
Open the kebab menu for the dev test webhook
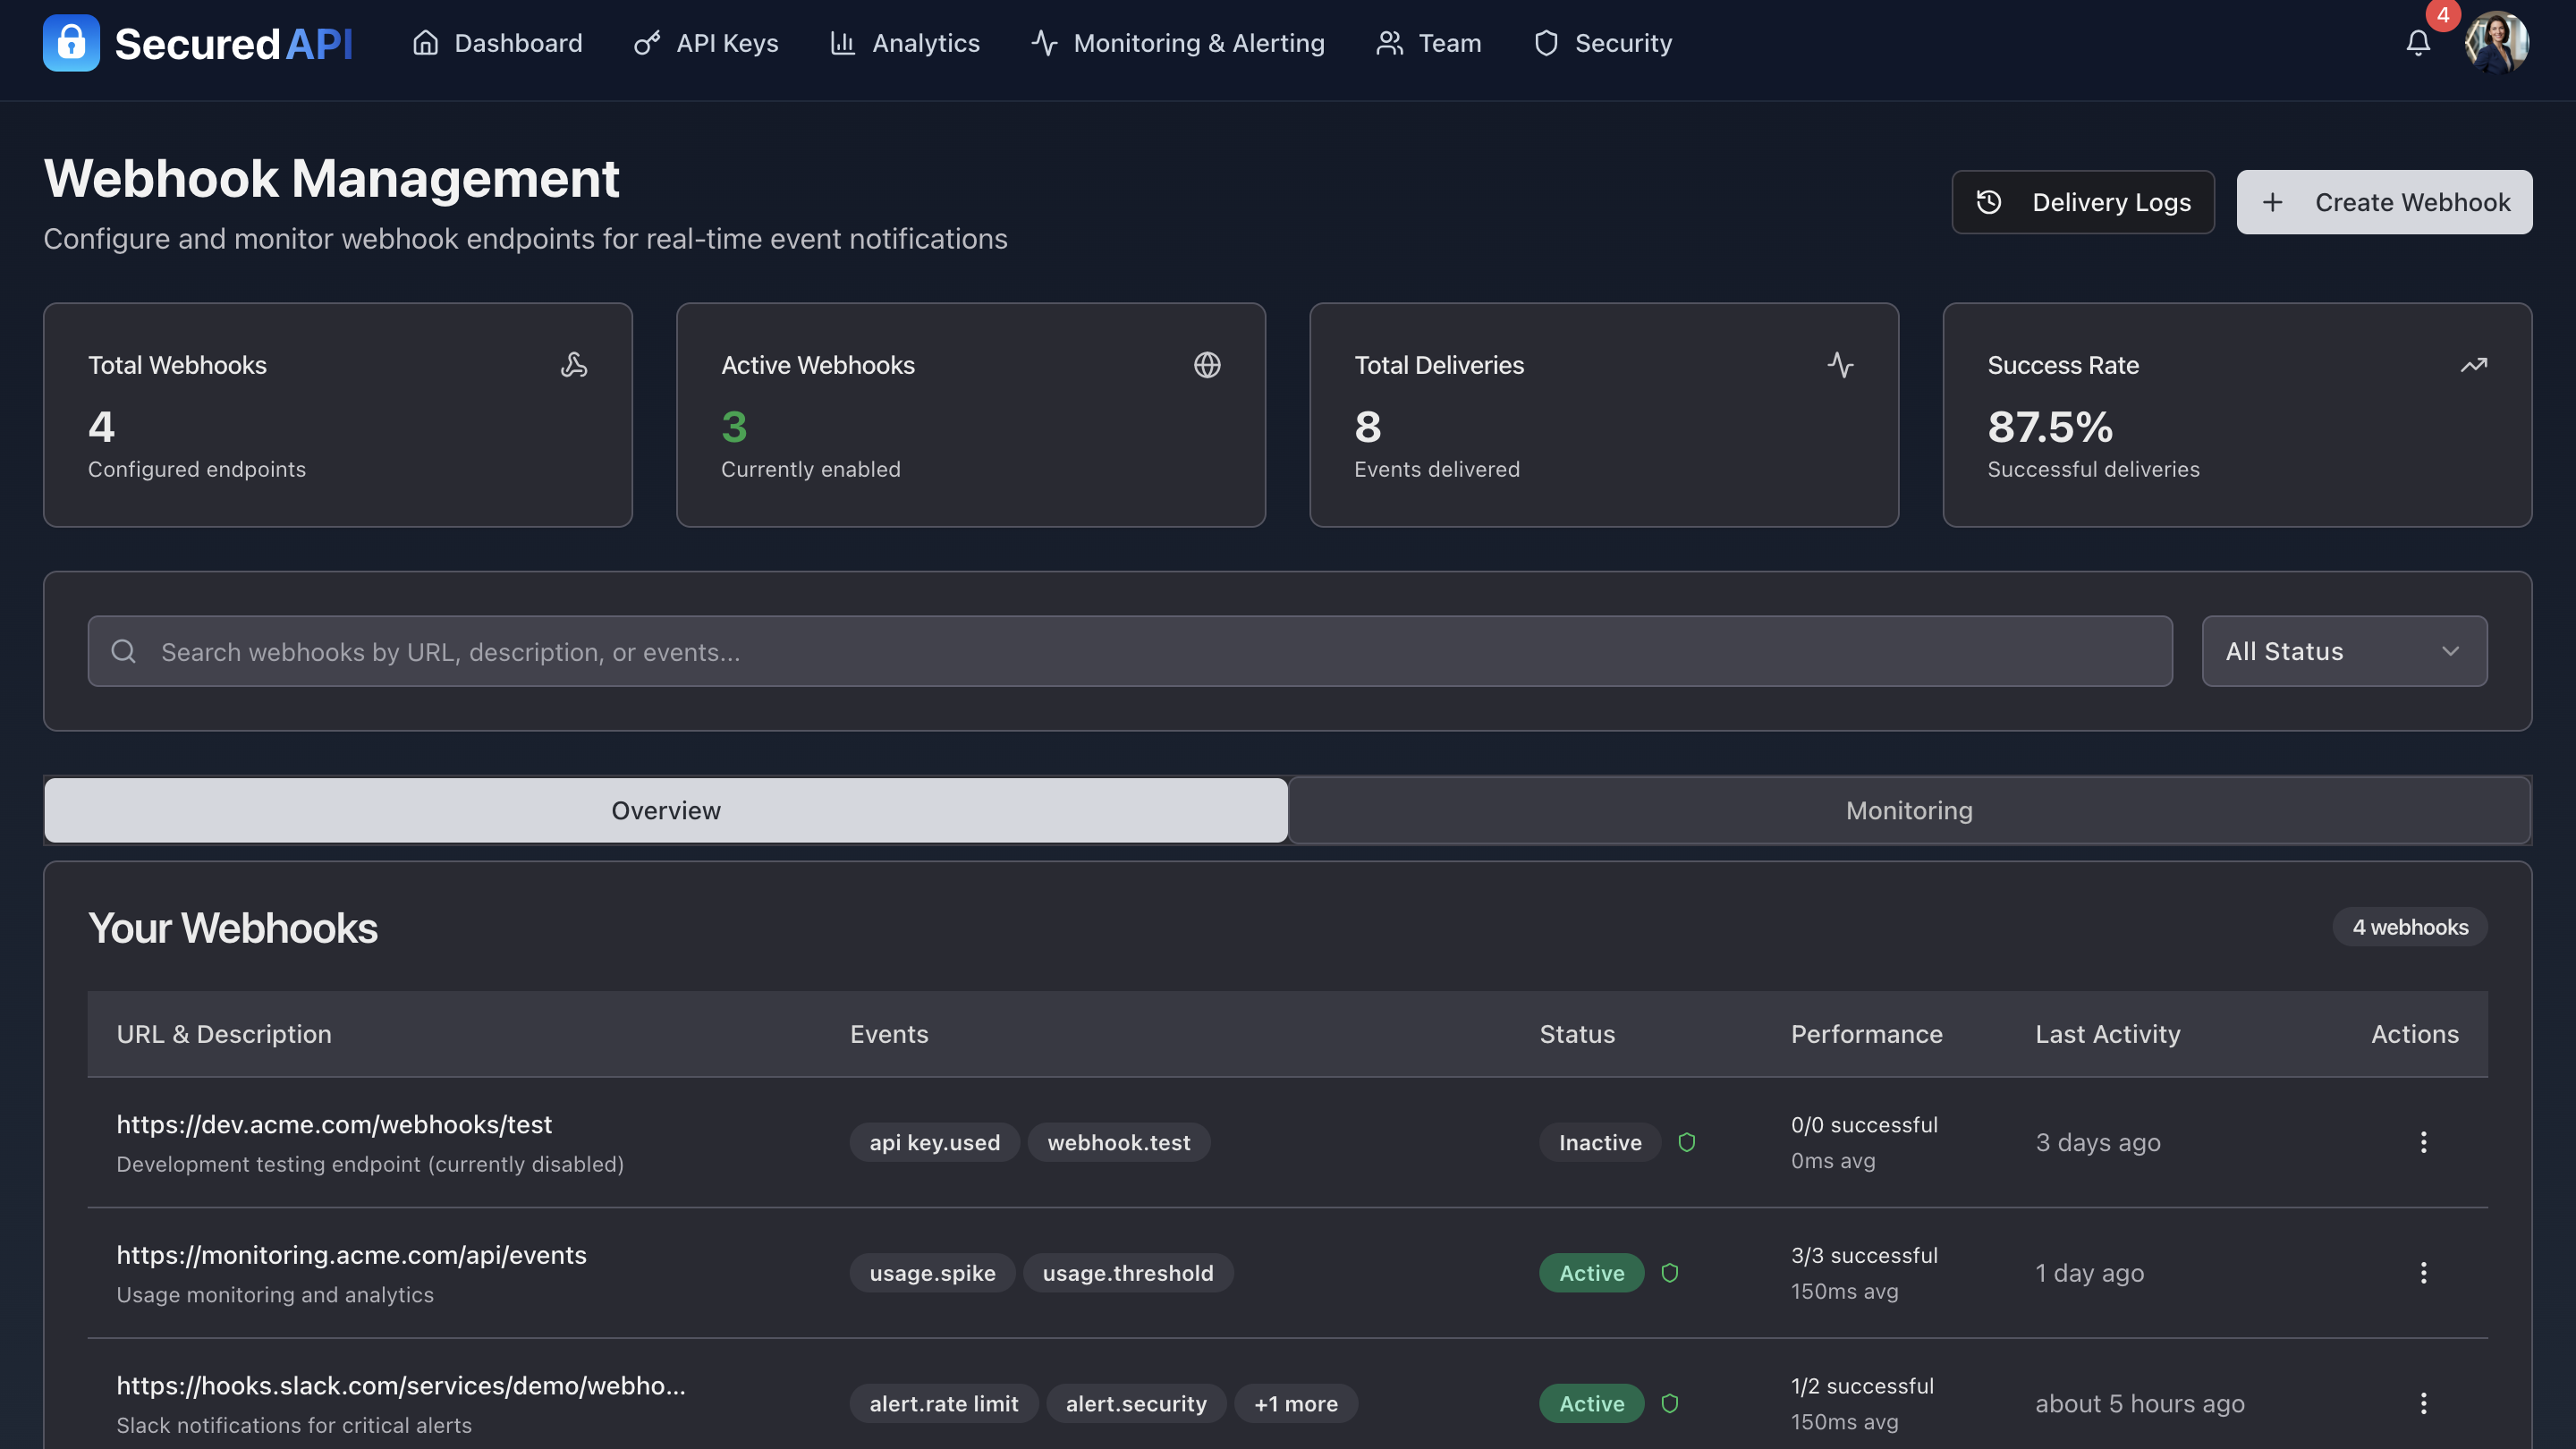click(2424, 1141)
